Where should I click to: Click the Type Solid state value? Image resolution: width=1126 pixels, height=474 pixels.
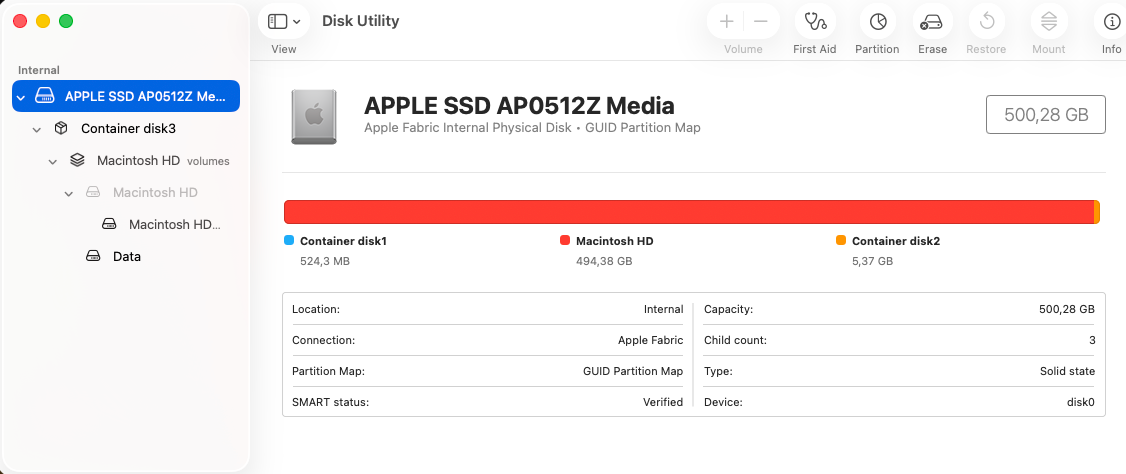tap(1067, 371)
